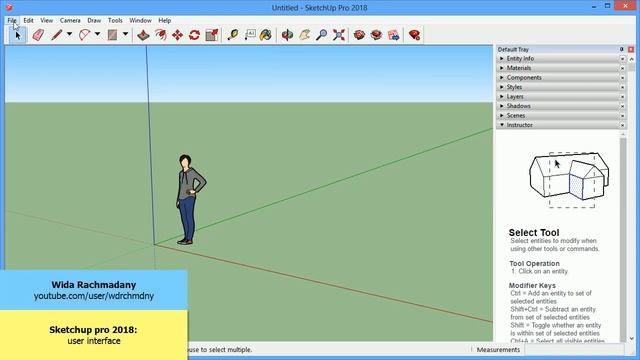Activate the Push/Pull tool
The image size is (640, 360).
tap(143, 35)
